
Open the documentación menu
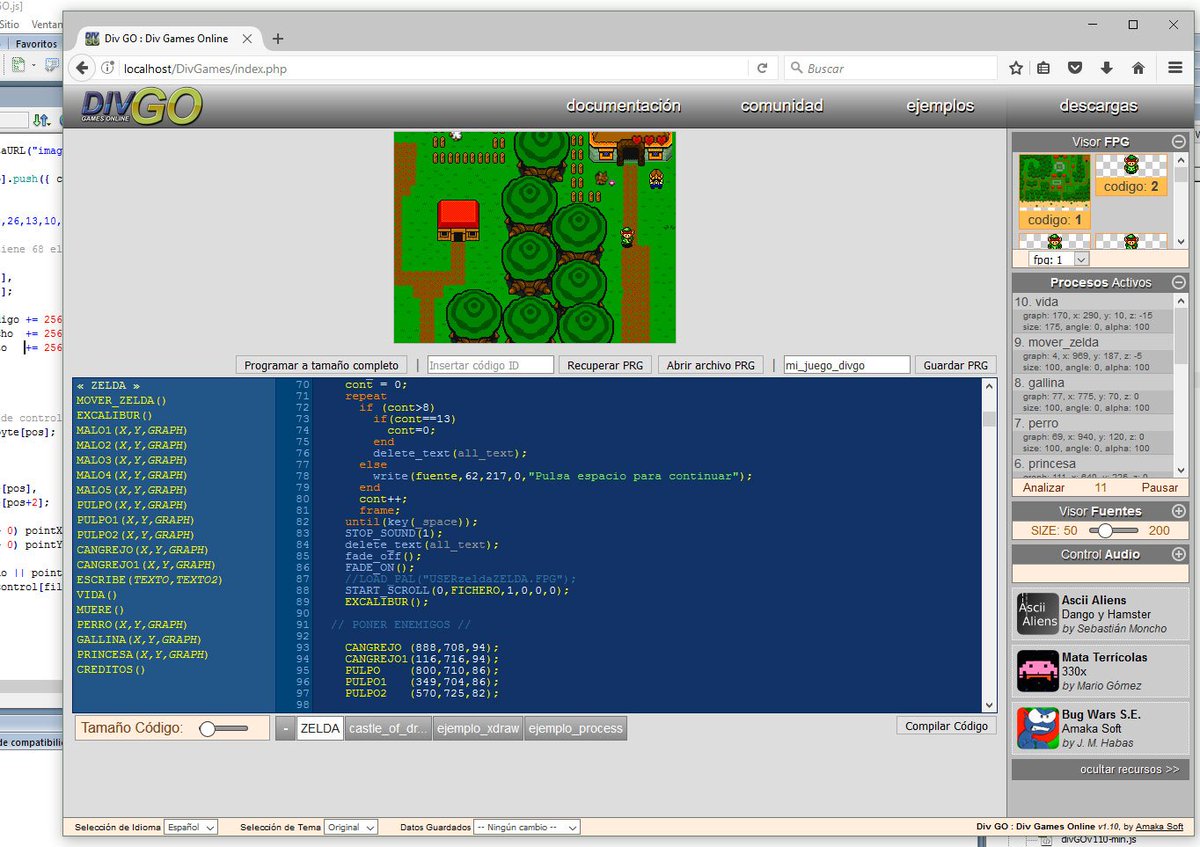coord(623,106)
